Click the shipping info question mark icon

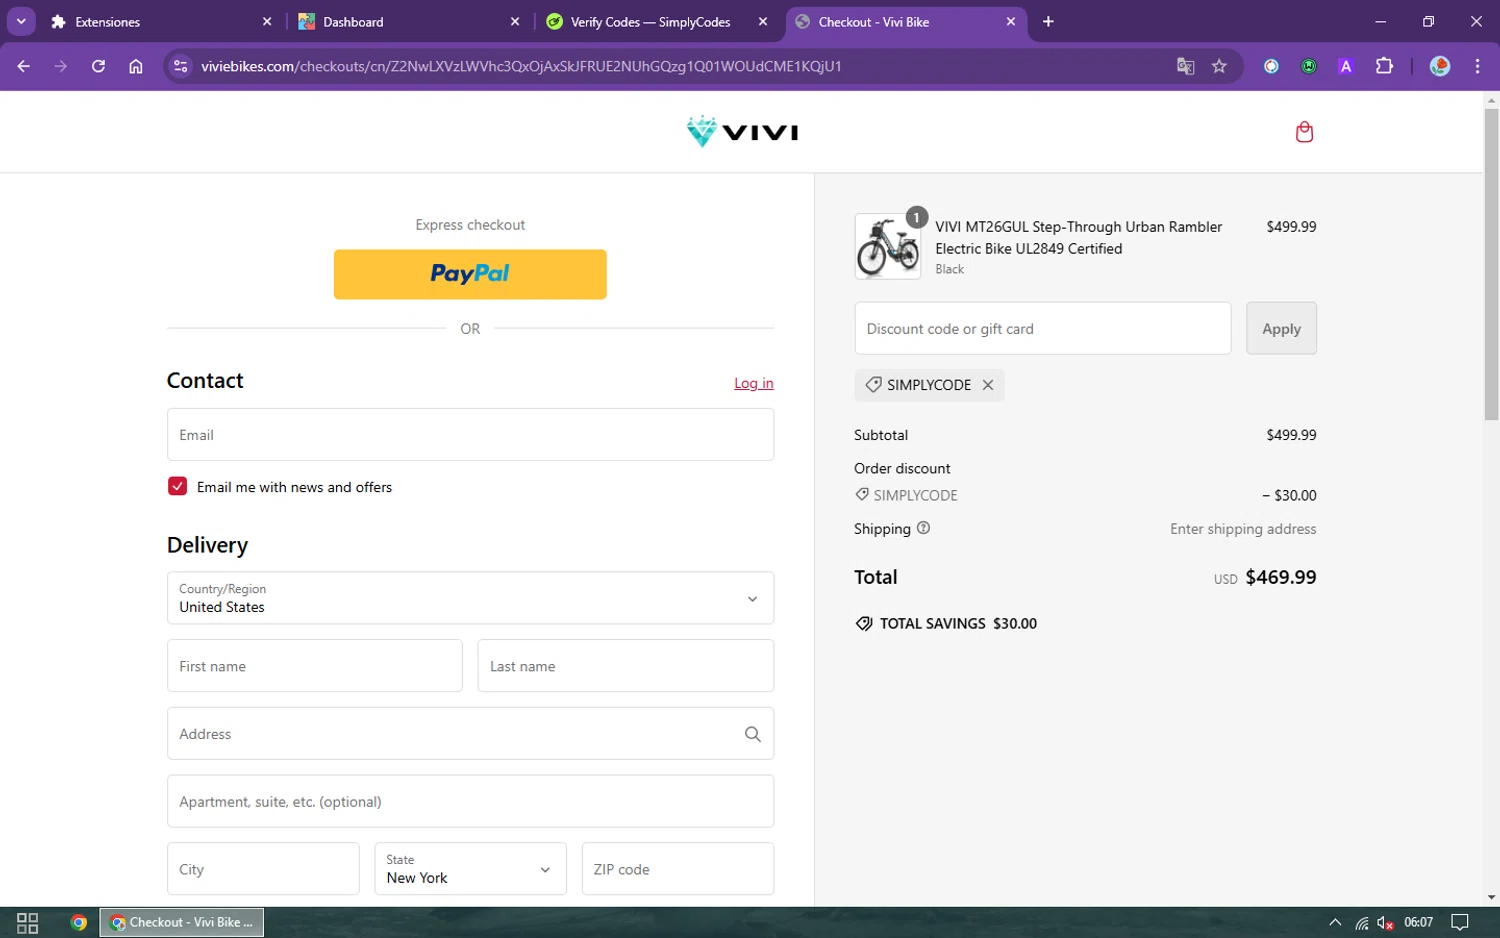(x=923, y=528)
